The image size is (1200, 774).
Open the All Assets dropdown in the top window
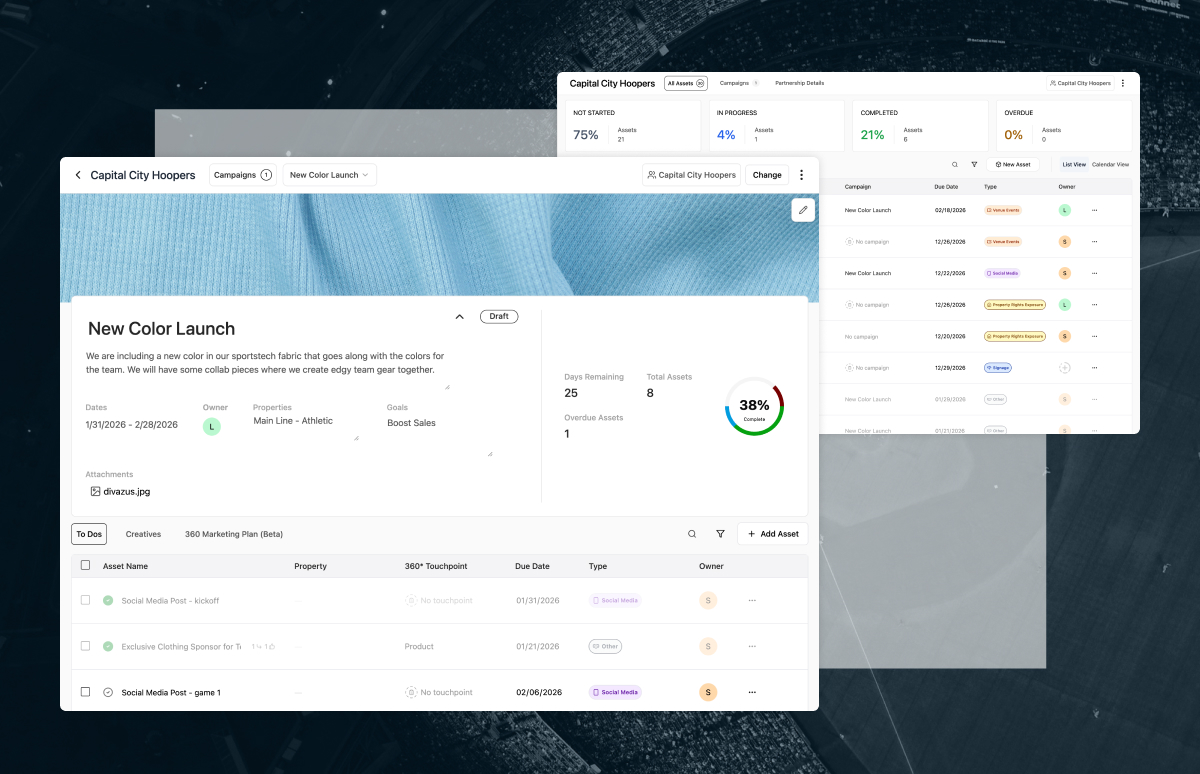(685, 83)
